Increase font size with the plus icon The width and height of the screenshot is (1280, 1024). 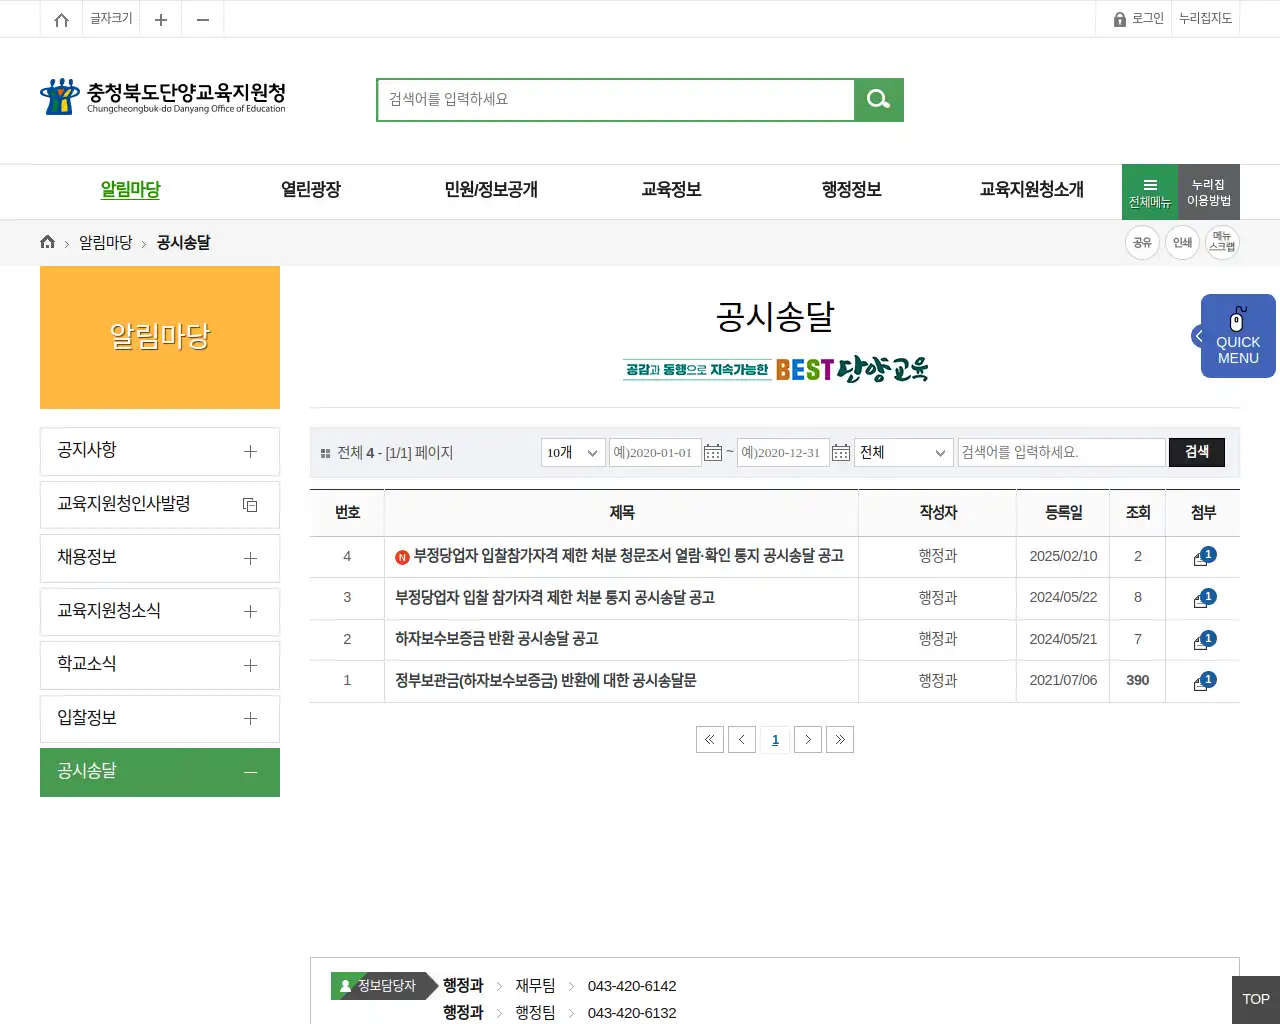pos(160,19)
